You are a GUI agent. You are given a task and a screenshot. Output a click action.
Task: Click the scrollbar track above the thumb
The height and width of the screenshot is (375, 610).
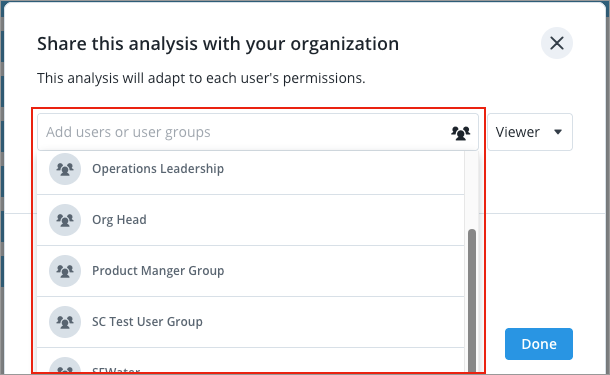472,190
